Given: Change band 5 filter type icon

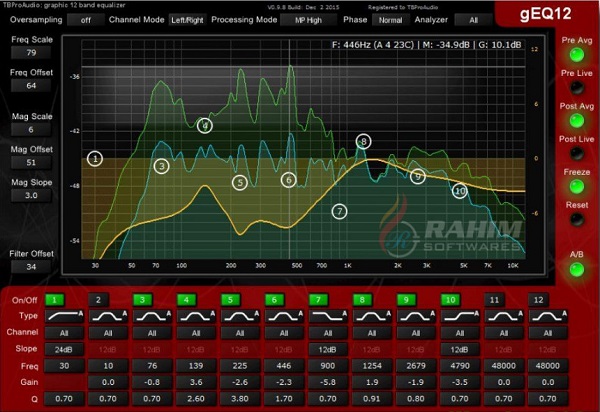Looking at the screenshot, I should point(240,316).
